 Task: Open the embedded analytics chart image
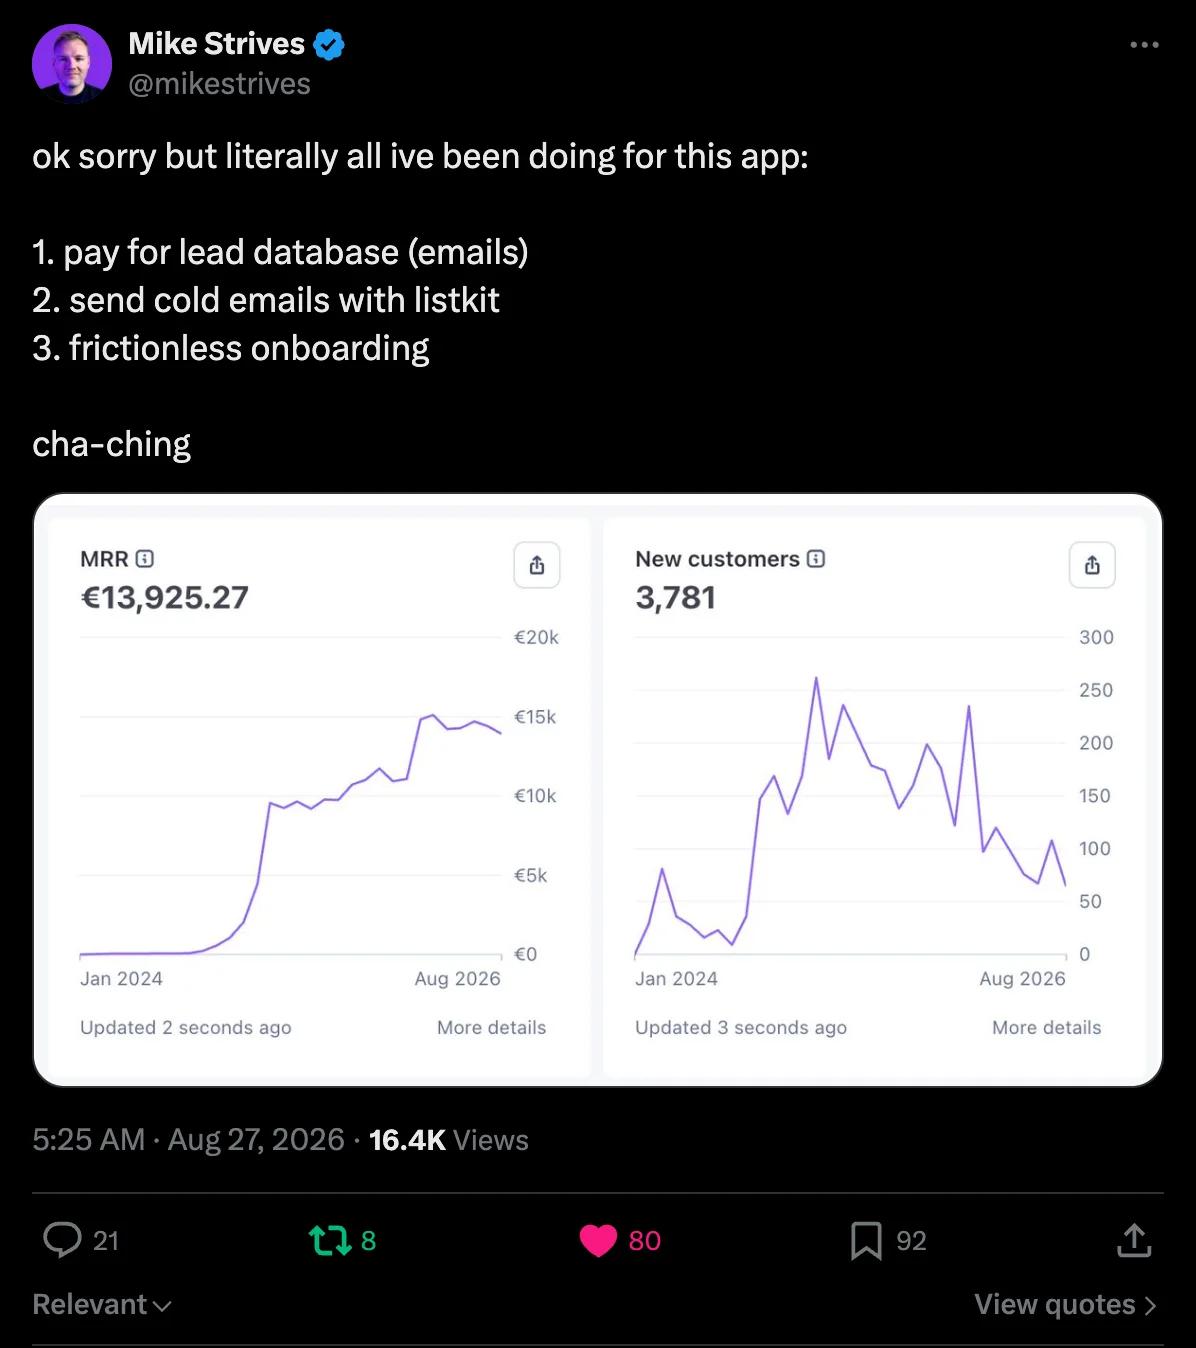(x=598, y=790)
